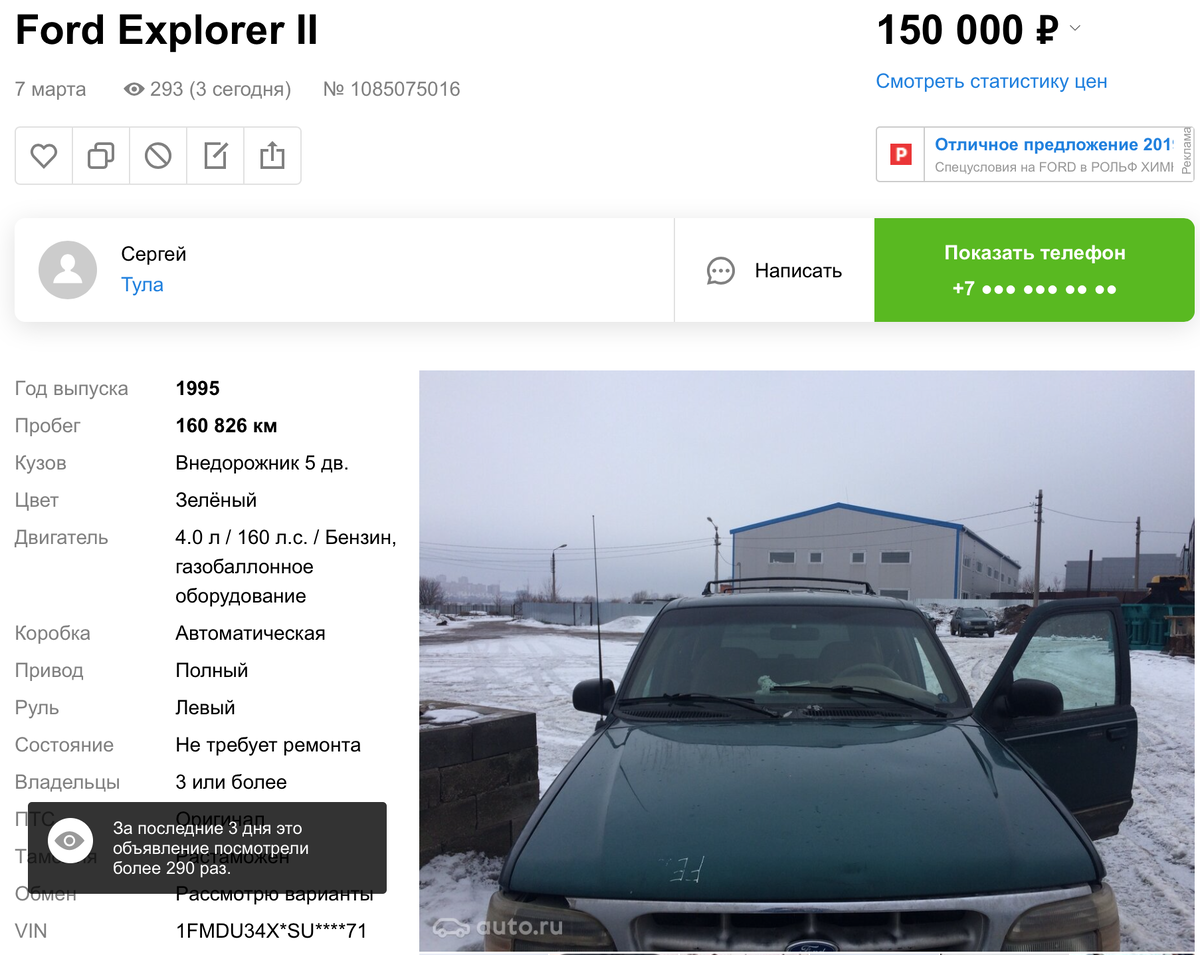Expand the price dropdown arrow near 150 000 ₽
1200x955 pixels.
coord(1075,29)
